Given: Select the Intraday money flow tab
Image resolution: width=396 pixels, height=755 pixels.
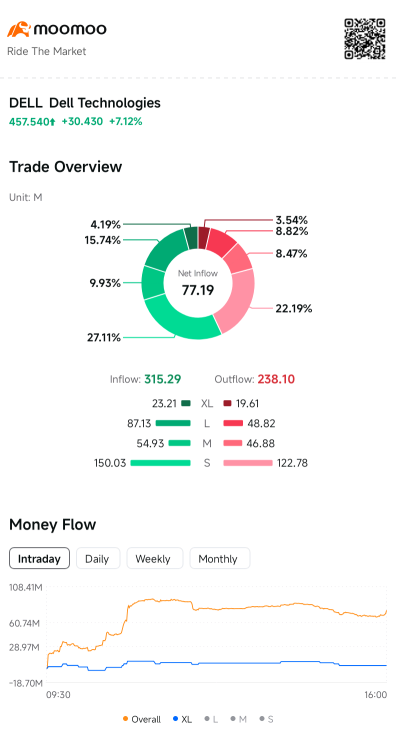Looking at the screenshot, I should click(x=40, y=559).
